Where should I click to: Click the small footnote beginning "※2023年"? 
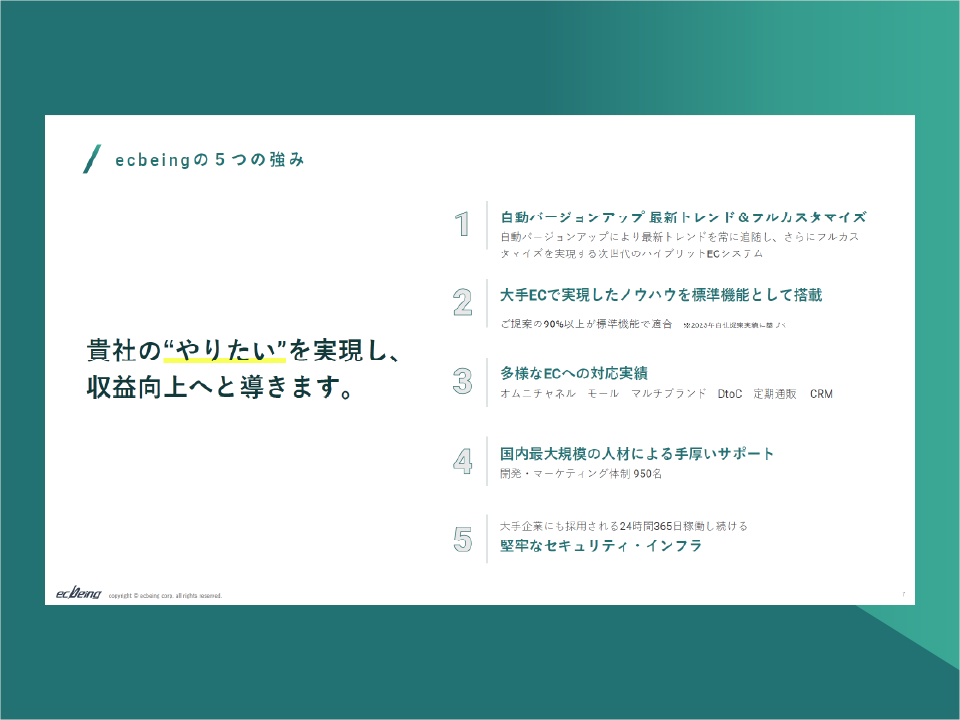(734, 325)
